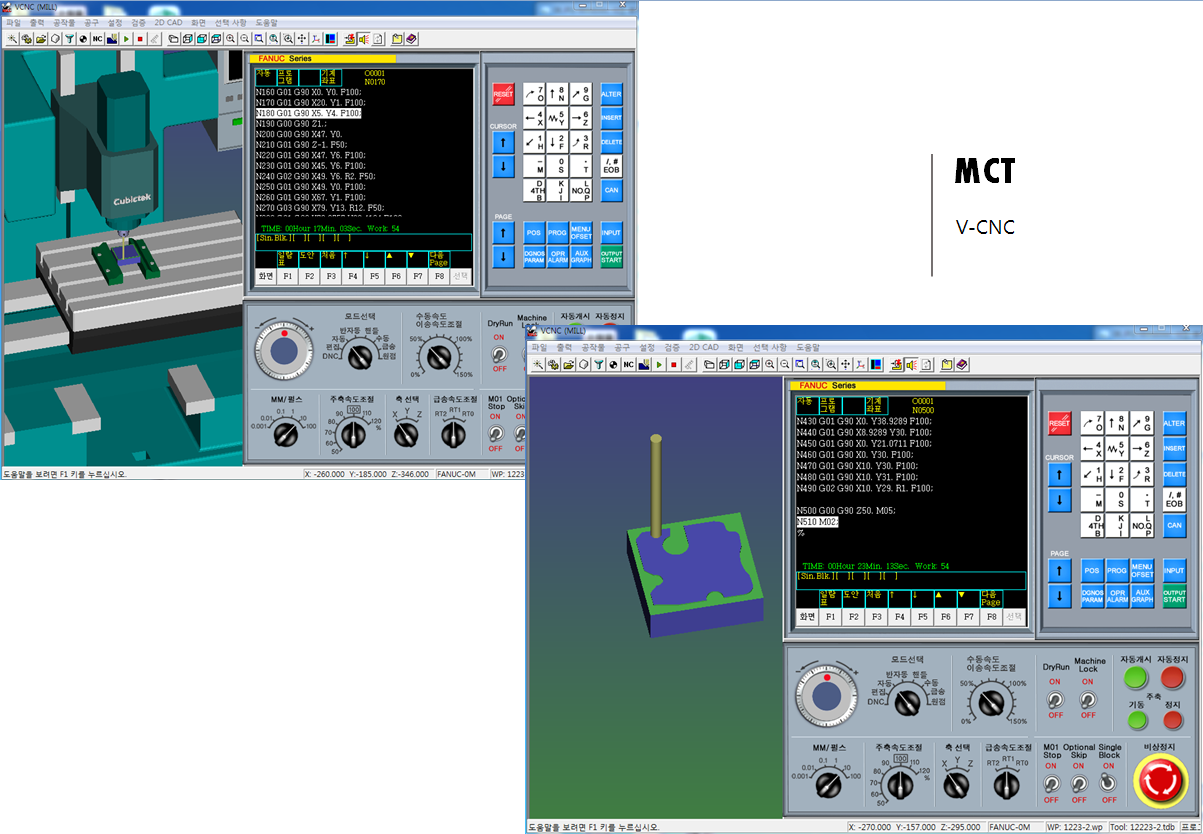Click the funnel-shaped icon in the back window toolbar
This screenshot has width=1203, height=834.
pyautogui.click(x=69, y=39)
